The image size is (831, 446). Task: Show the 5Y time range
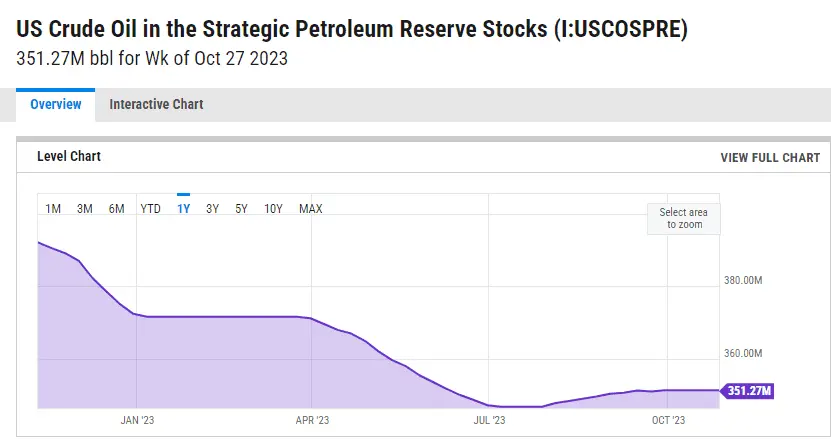[242, 208]
